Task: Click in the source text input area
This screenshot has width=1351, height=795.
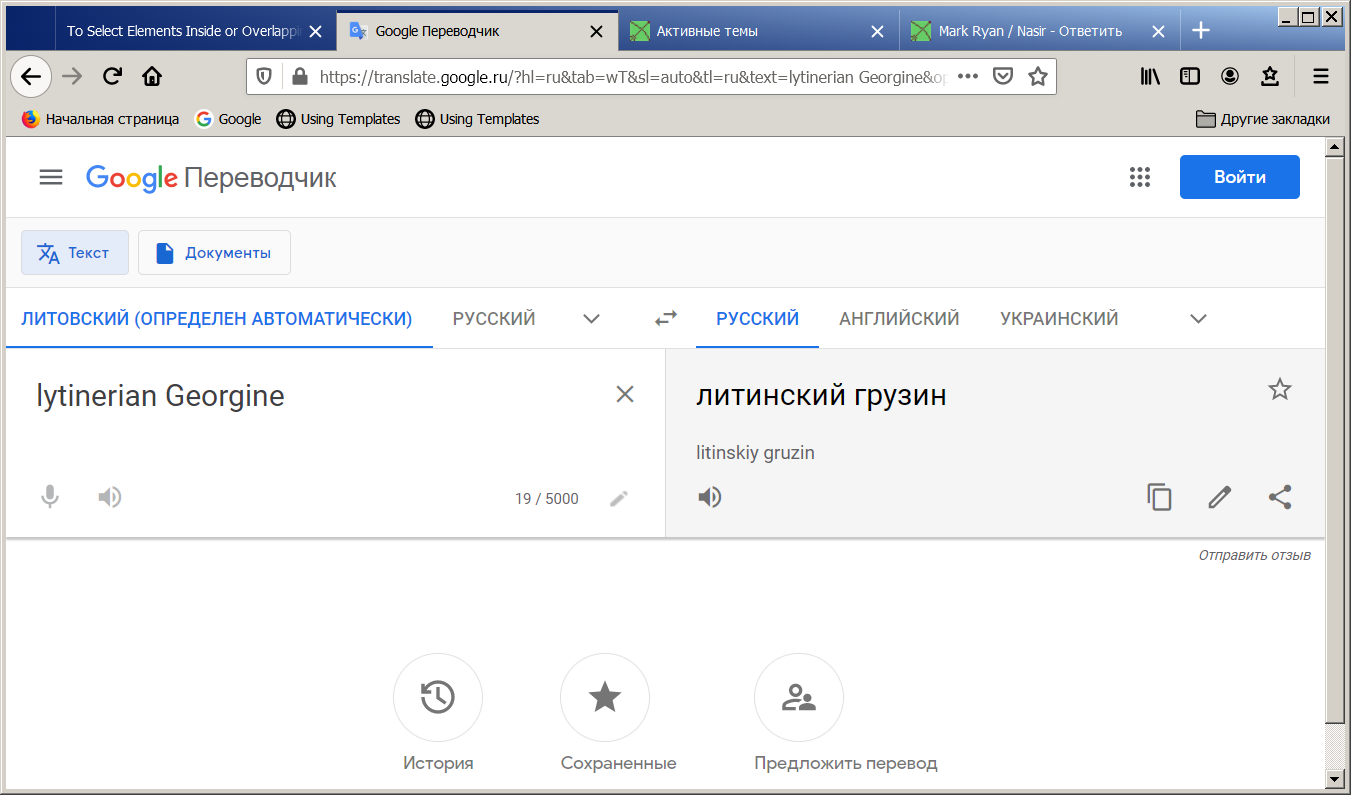Action: (320, 396)
